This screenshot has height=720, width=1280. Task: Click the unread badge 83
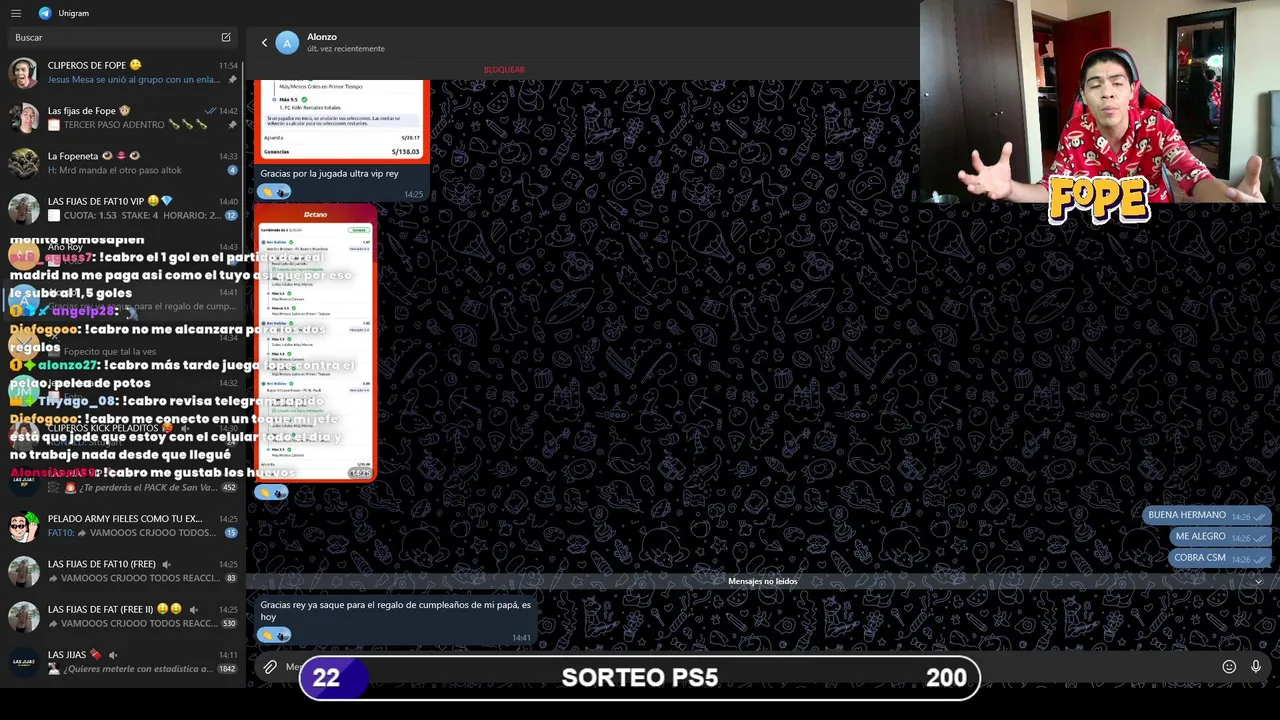231,578
